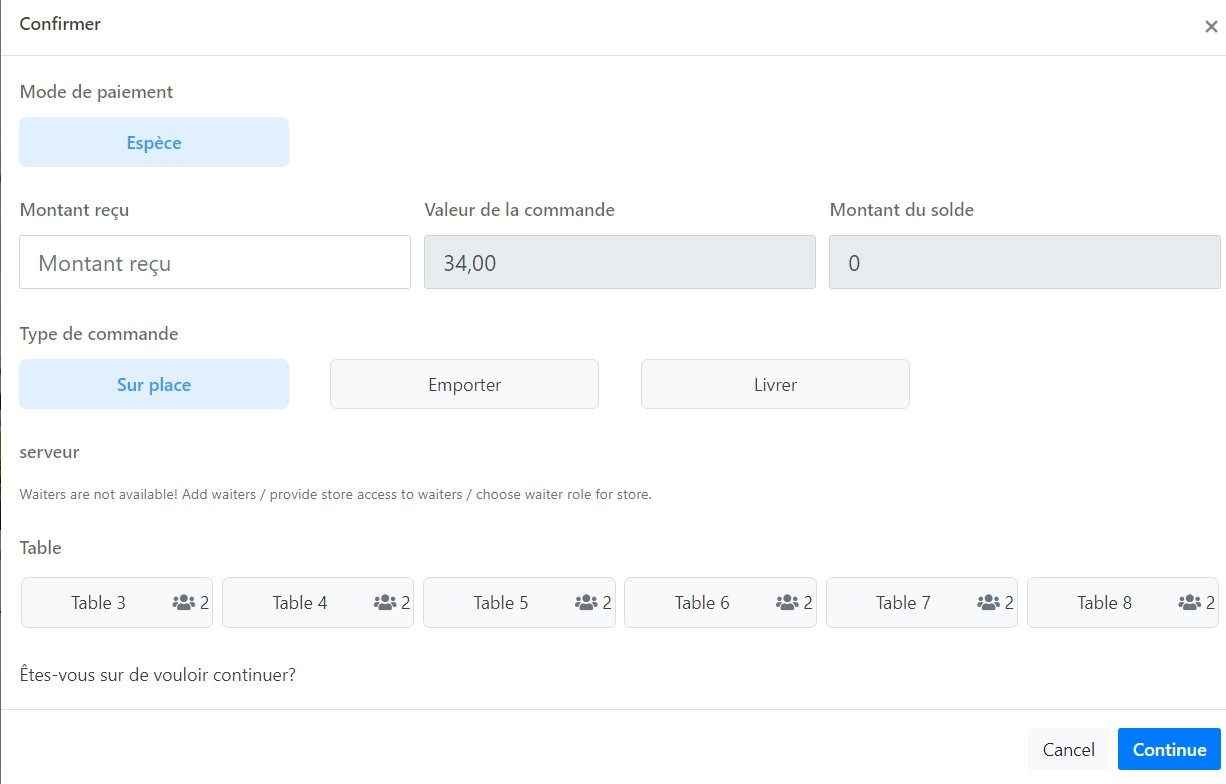Screen dimensions: 1226x784
Task: Select the Emporter order type
Action: click(x=463, y=383)
